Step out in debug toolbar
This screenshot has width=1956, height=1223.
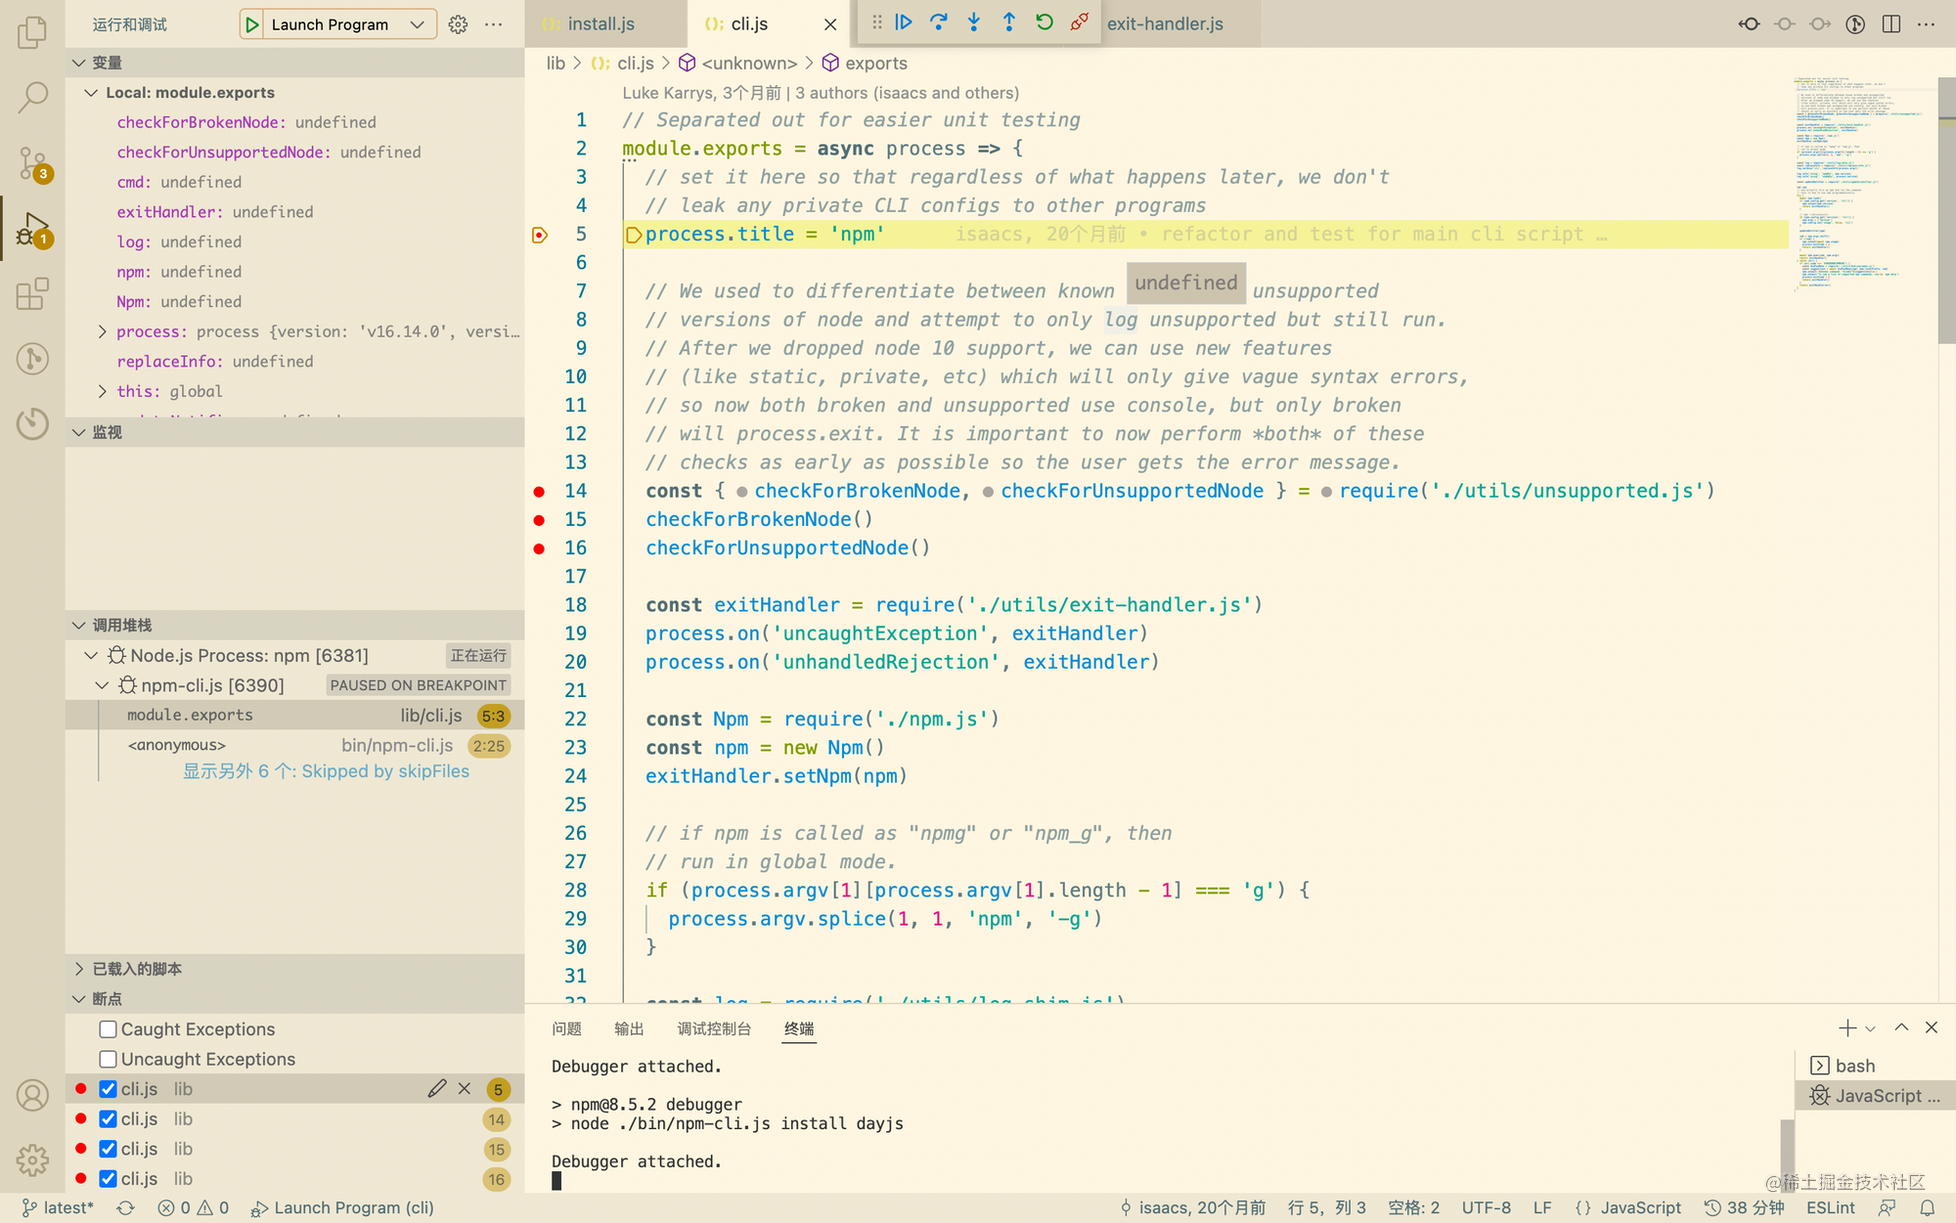pyautogui.click(x=1009, y=22)
